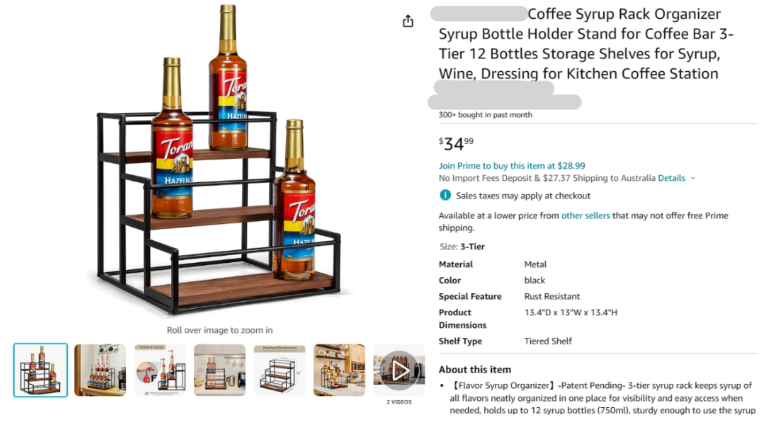Viewport: 763px width, 422px height.
Task: View the stable and sturdy feature thumbnail
Action: [x=160, y=370]
